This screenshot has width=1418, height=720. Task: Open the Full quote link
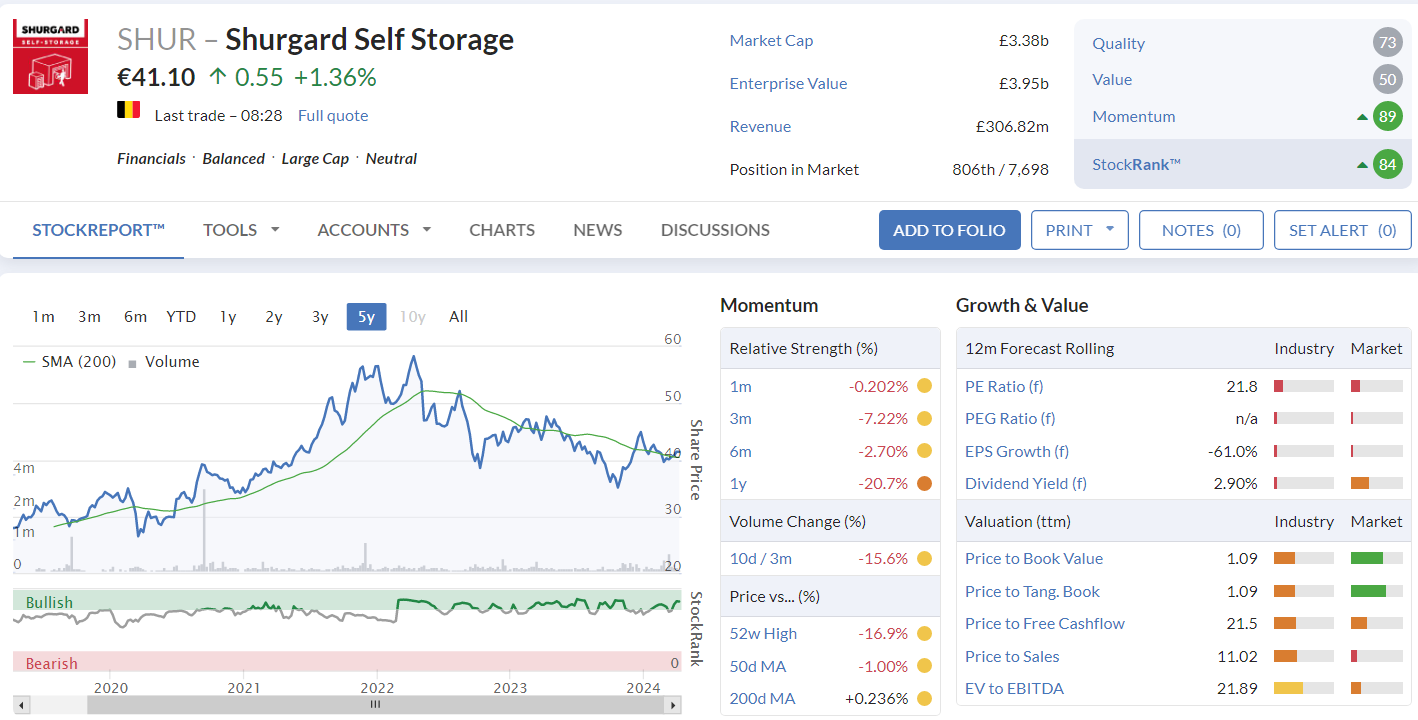pyautogui.click(x=333, y=116)
